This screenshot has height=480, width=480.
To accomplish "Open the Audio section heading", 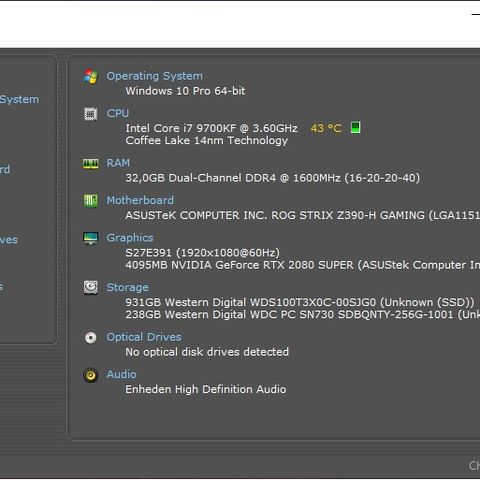I will 121,374.
